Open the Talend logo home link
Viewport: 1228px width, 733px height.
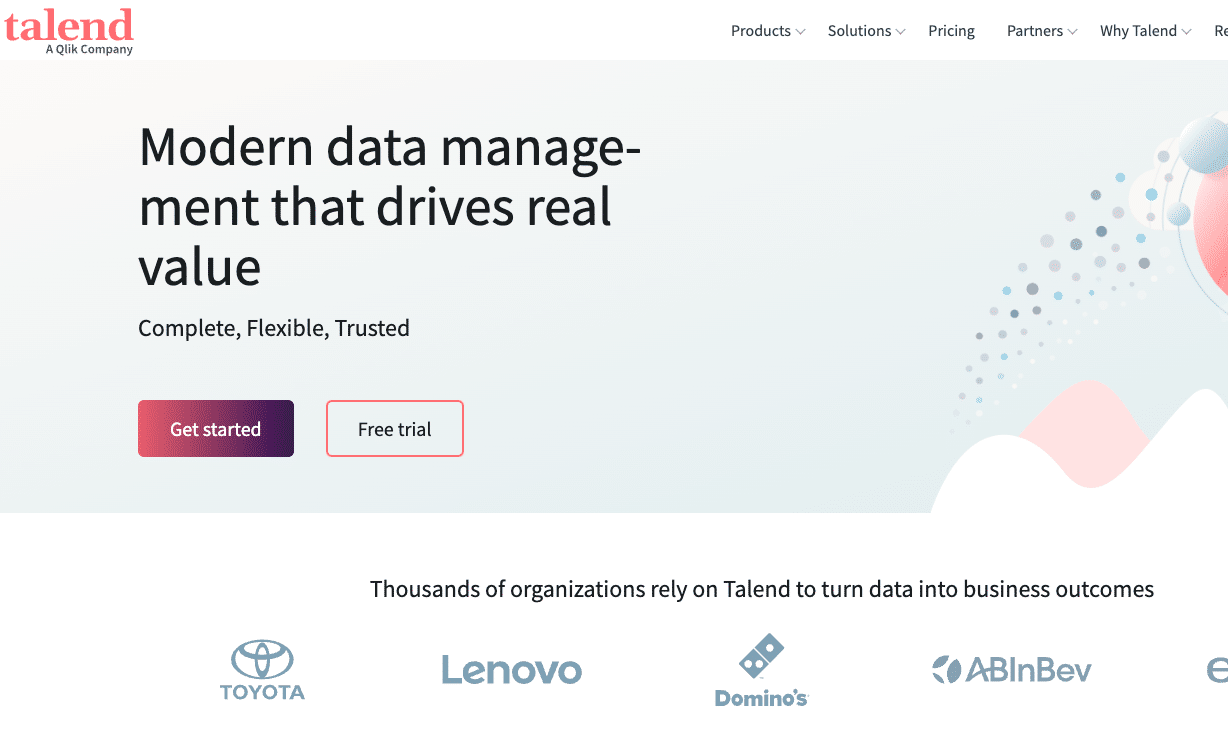(68, 31)
